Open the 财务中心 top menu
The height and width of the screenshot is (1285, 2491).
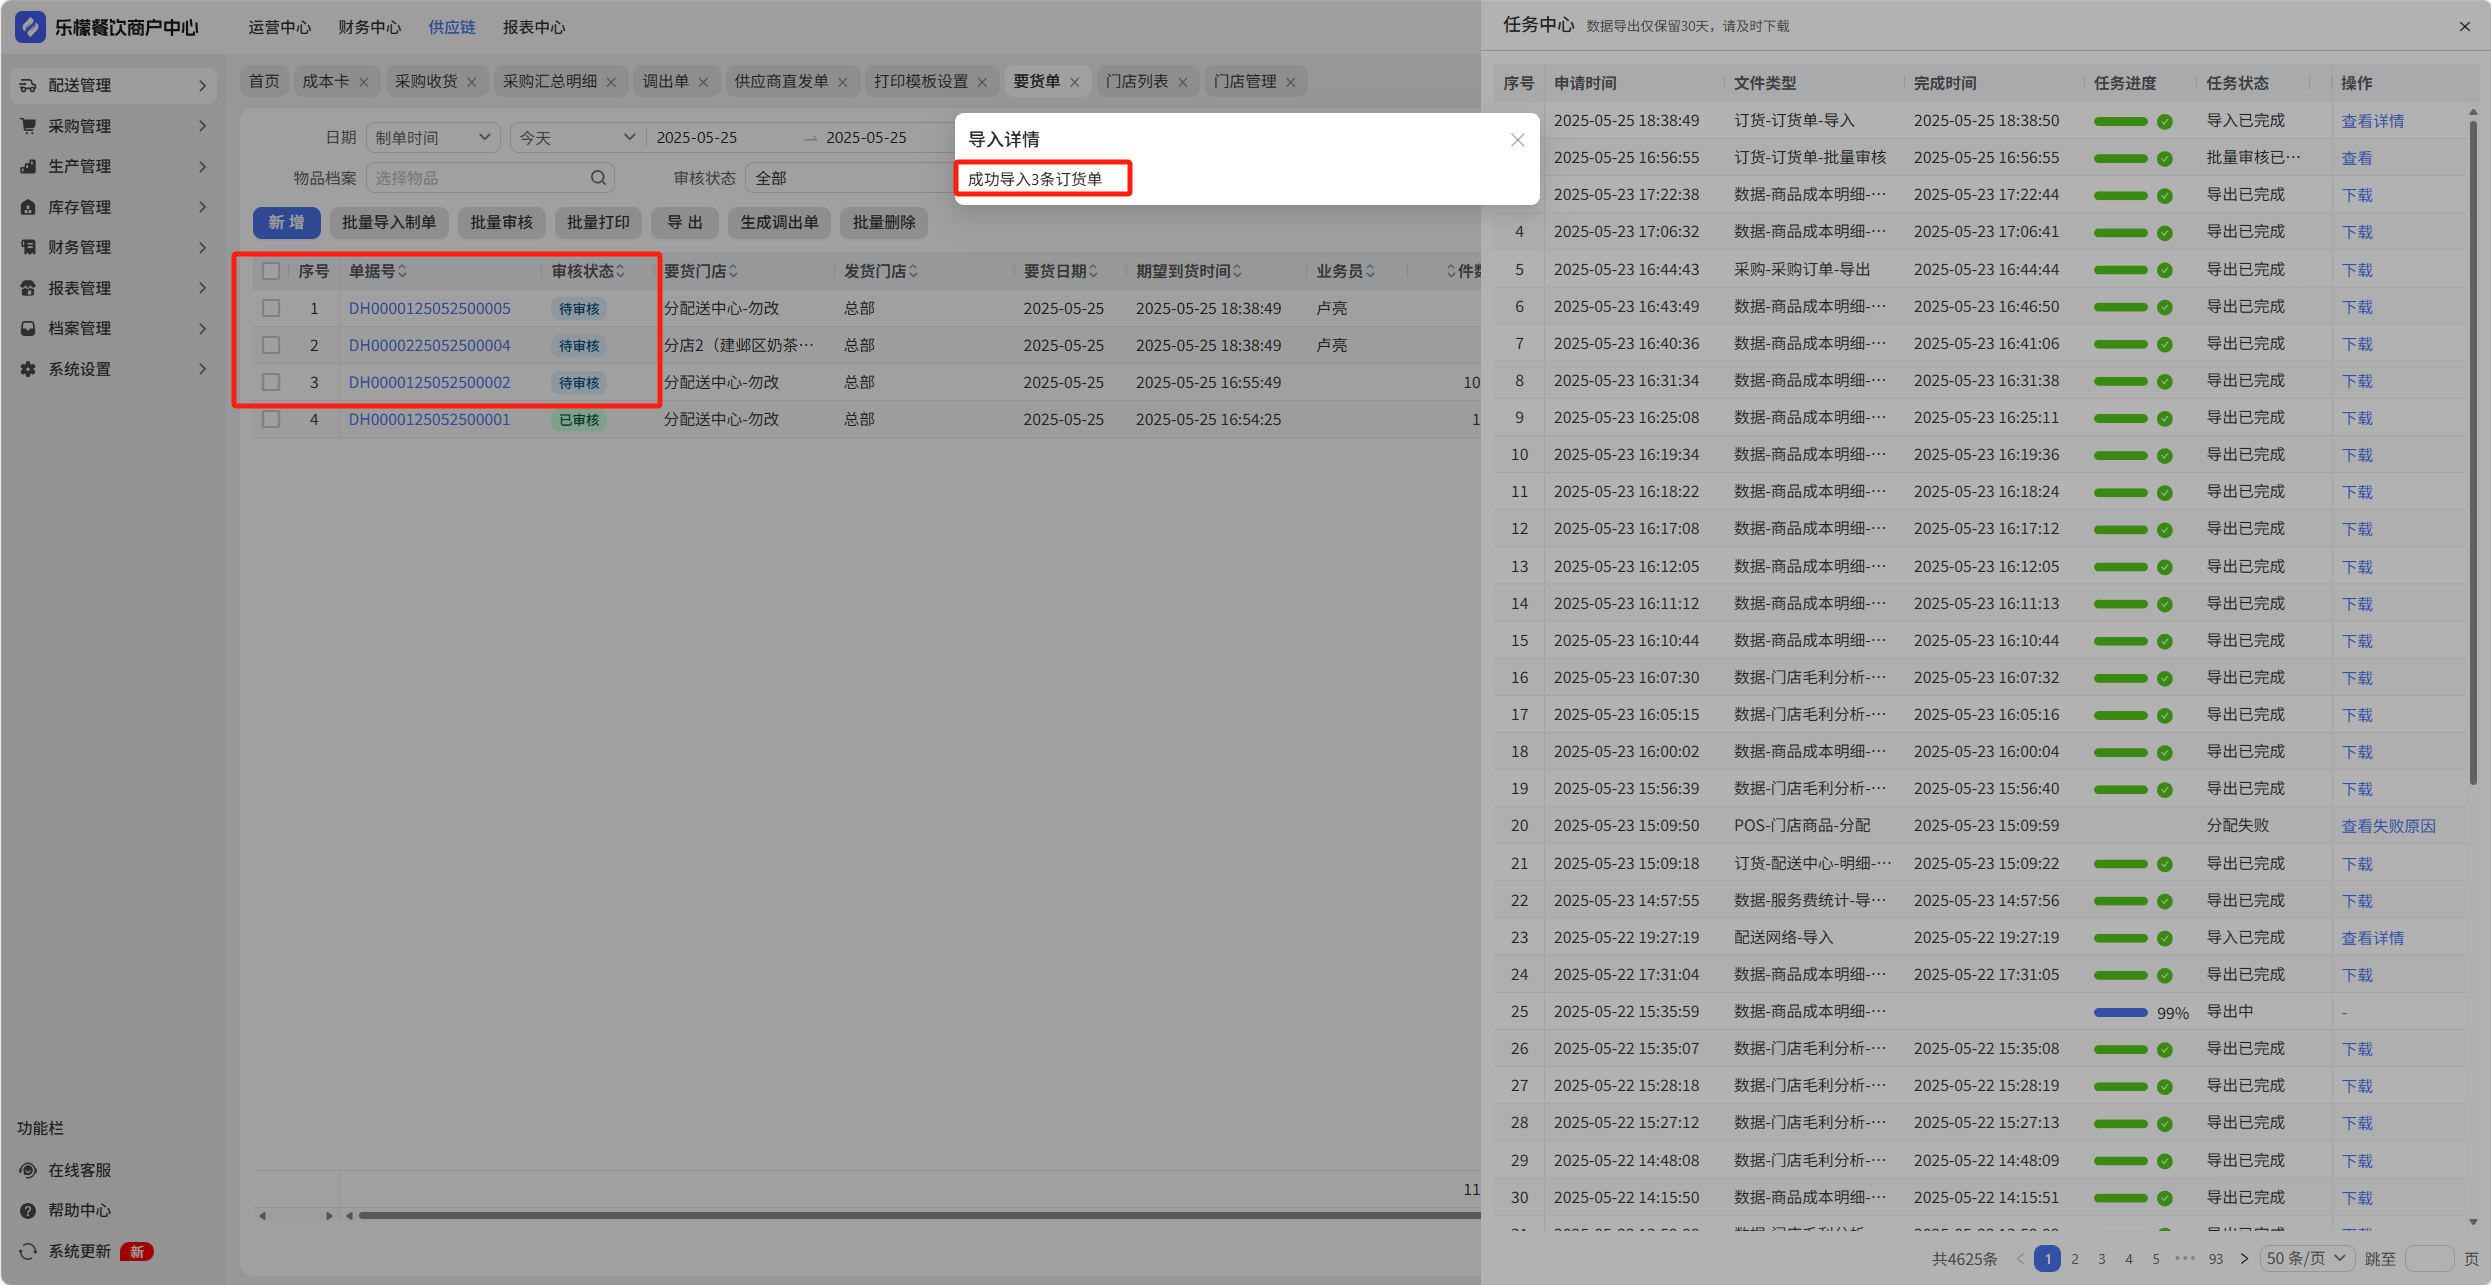pyautogui.click(x=369, y=27)
